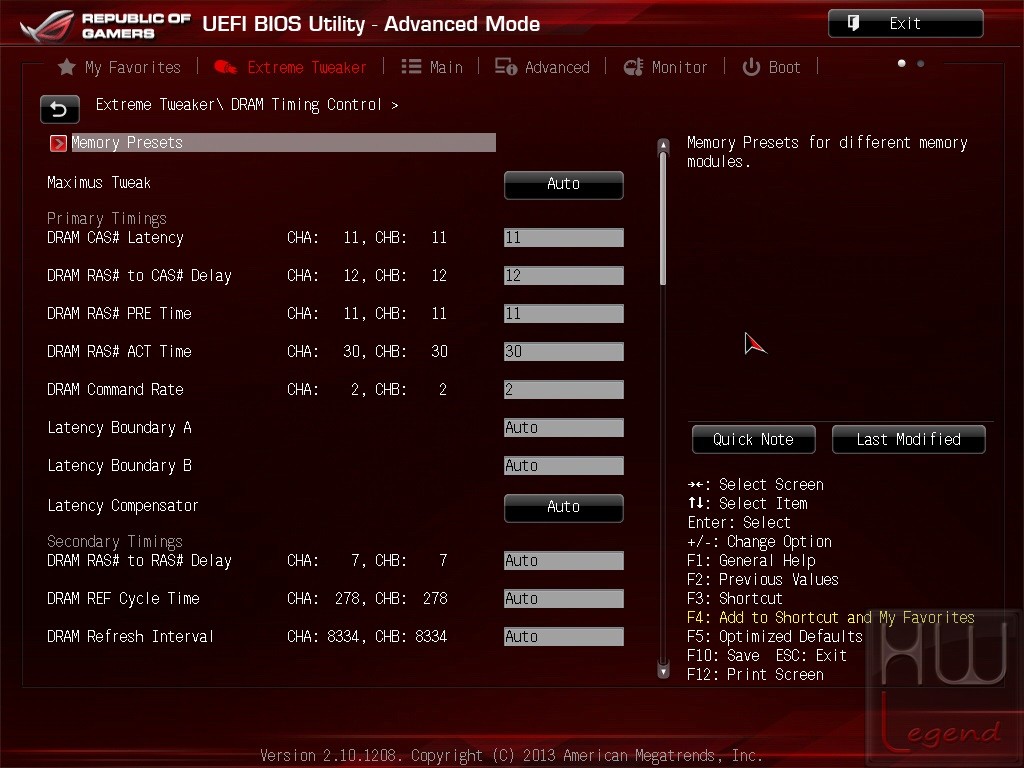Screen dimensions: 1024x768
Task: Click the F12: Print Screen hint
Action: pos(755,675)
